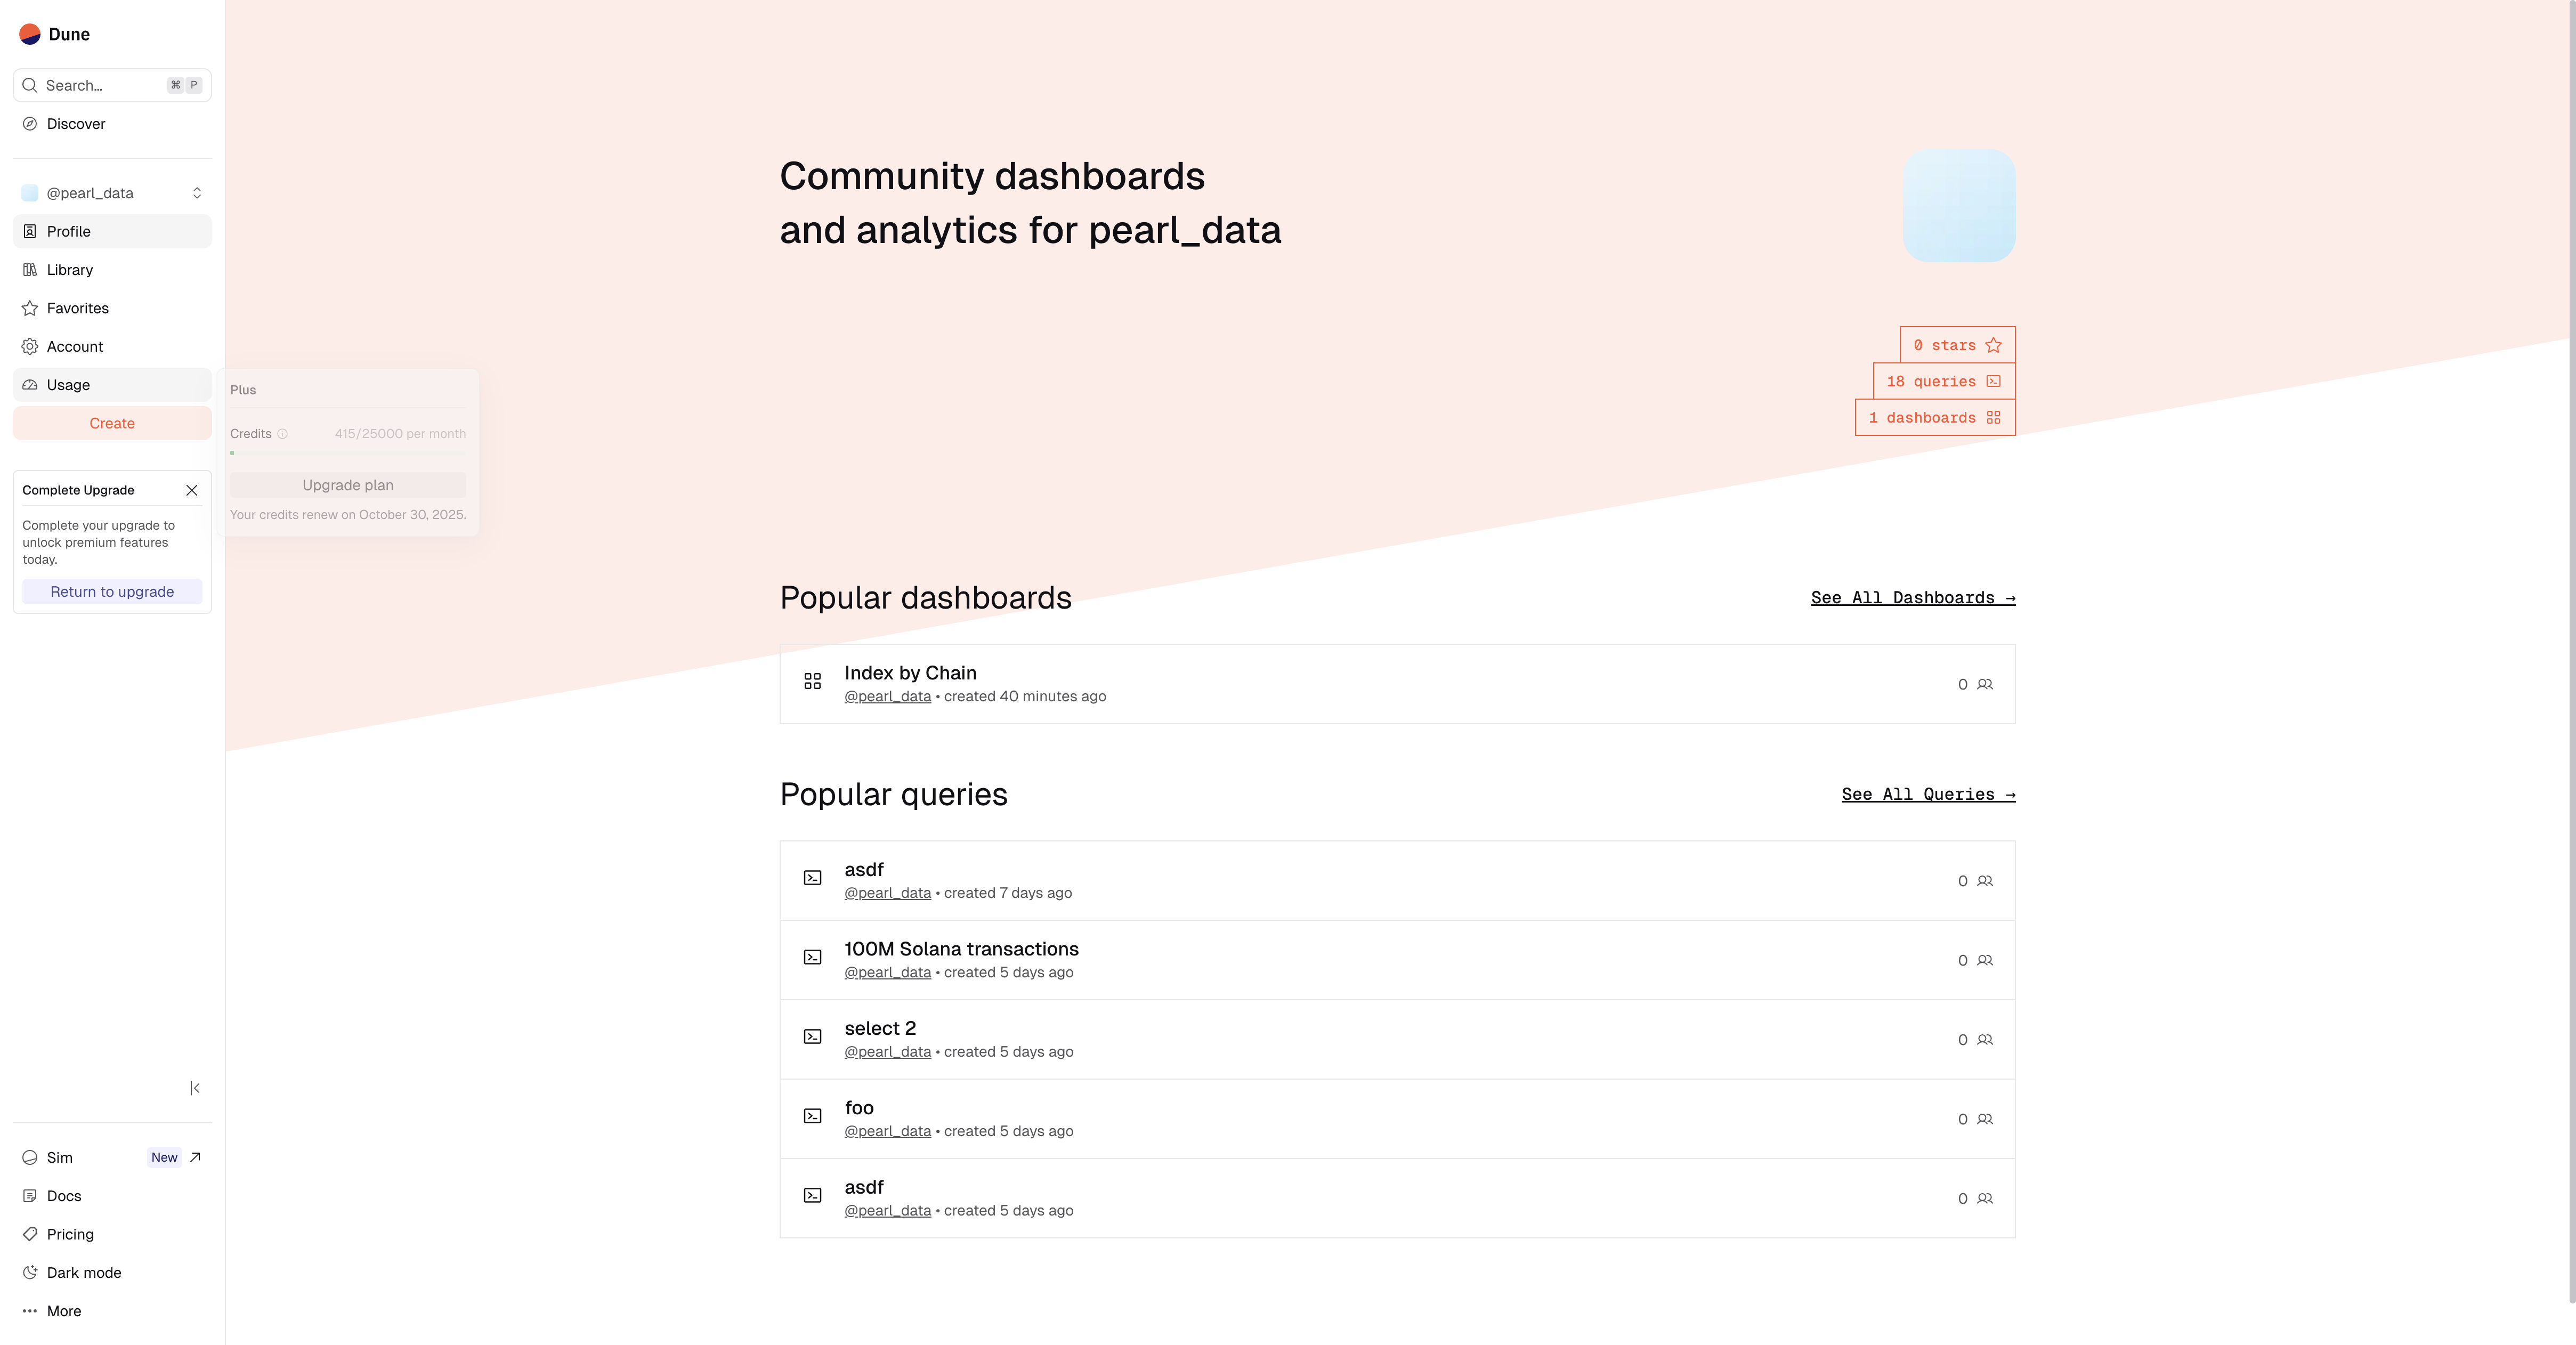Image resolution: width=2576 pixels, height=1345 pixels.
Task: Dismiss the Complete Upgrade card
Action: pos(192,490)
